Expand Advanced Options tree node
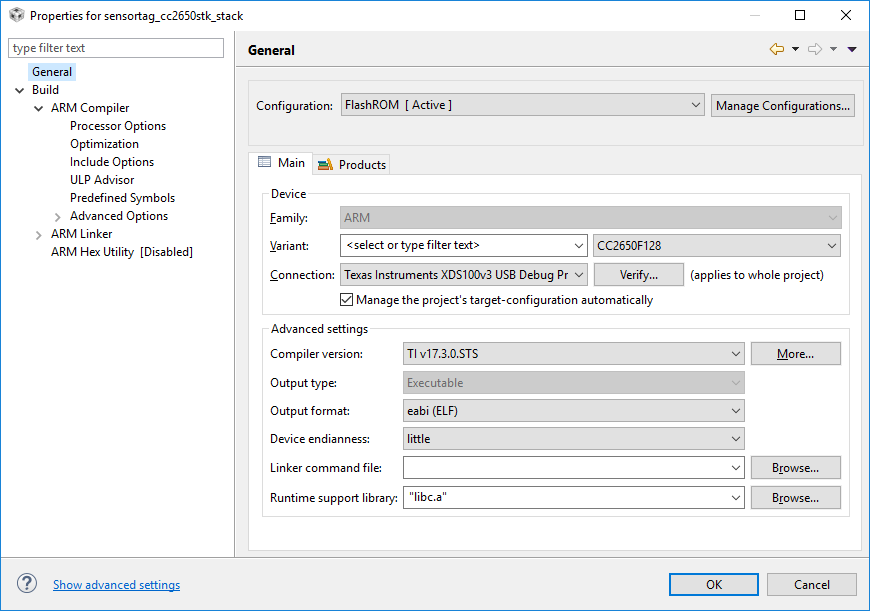870x611 pixels. (x=58, y=216)
